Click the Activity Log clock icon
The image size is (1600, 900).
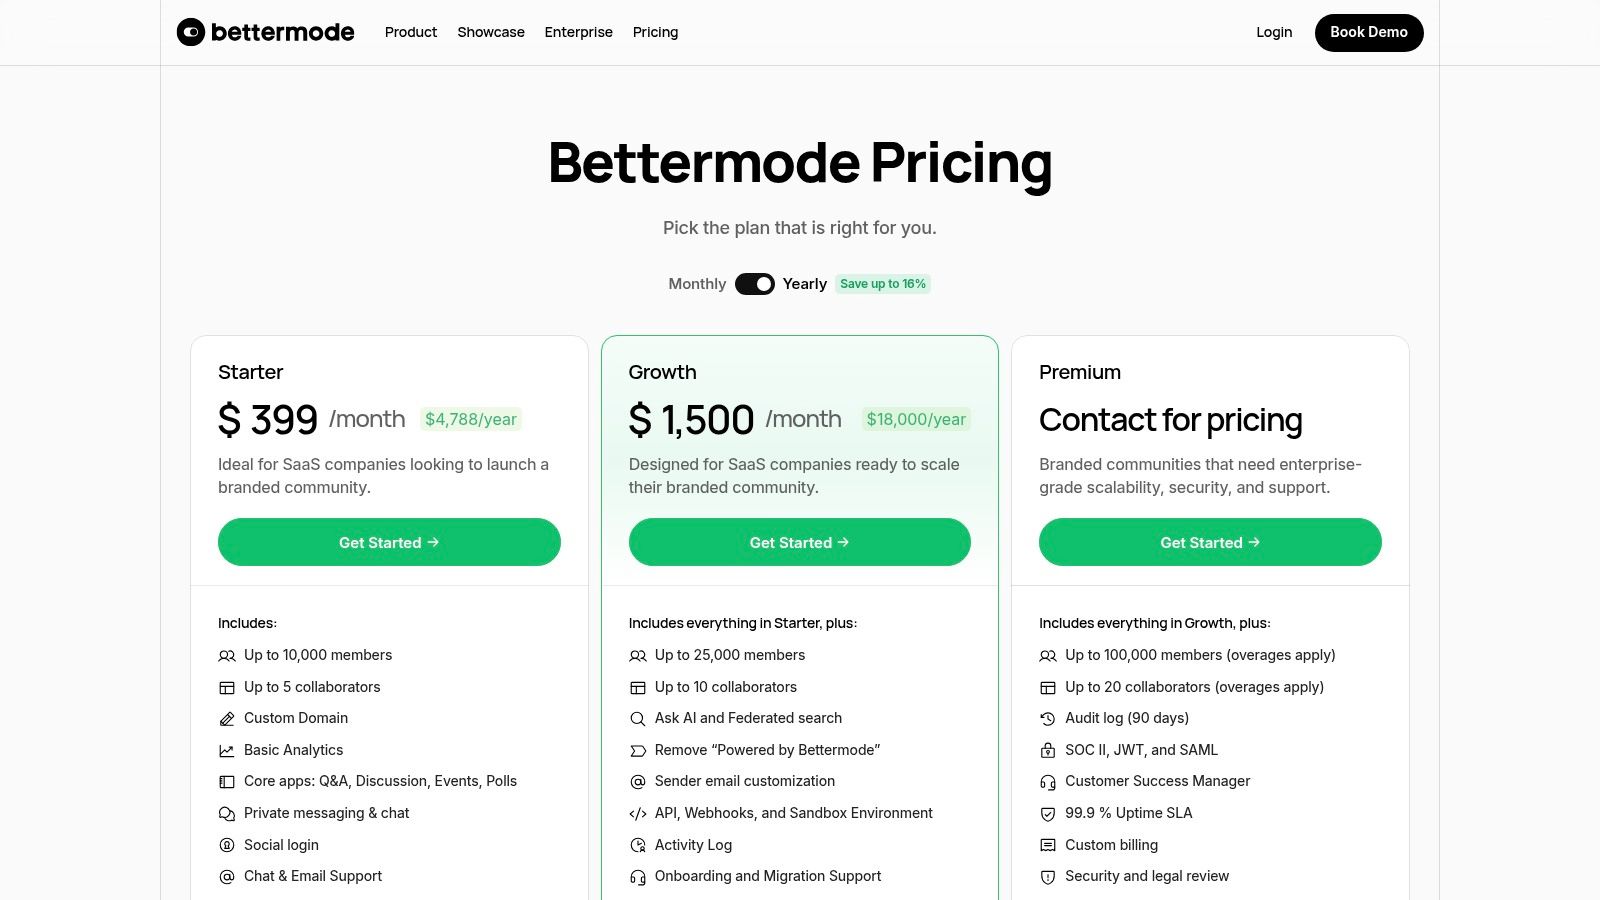tap(637, 845)
